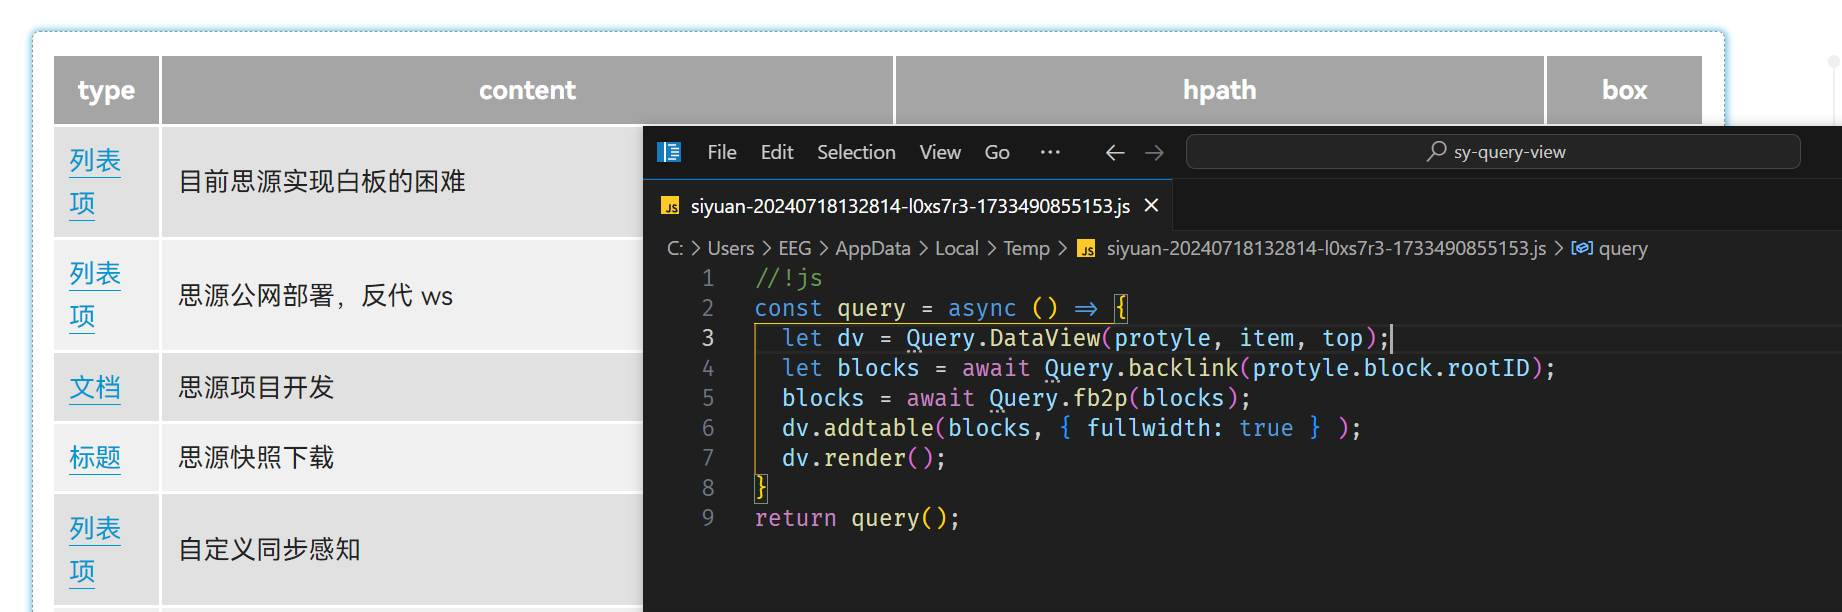This screenshot has width=1842, height=612.
Task: Open 列表项 link beside 思源公网部署
Action: [x=95, y=294]
